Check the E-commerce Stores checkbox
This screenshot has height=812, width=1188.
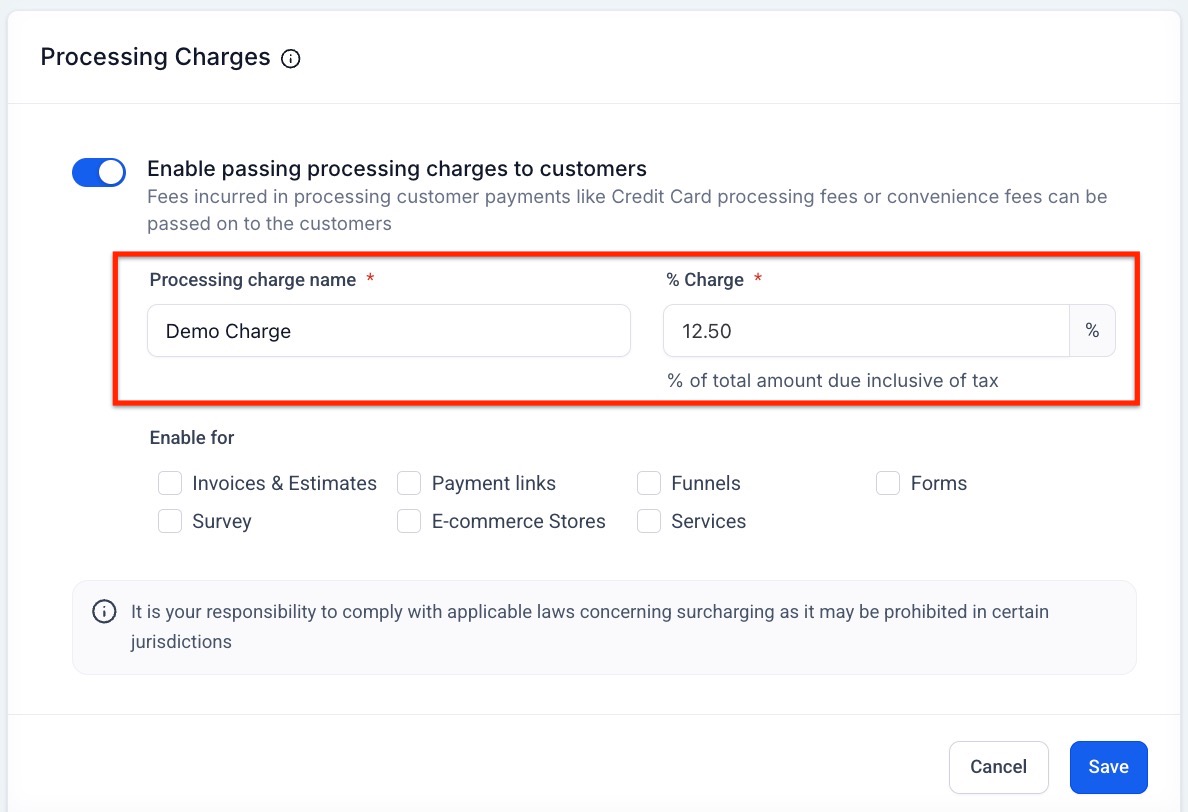coord(409,521)
